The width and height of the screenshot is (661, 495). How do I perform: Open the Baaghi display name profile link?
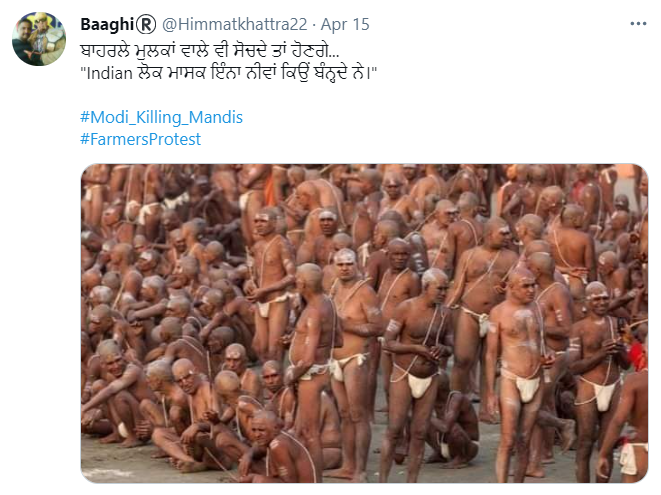point(104,24)
